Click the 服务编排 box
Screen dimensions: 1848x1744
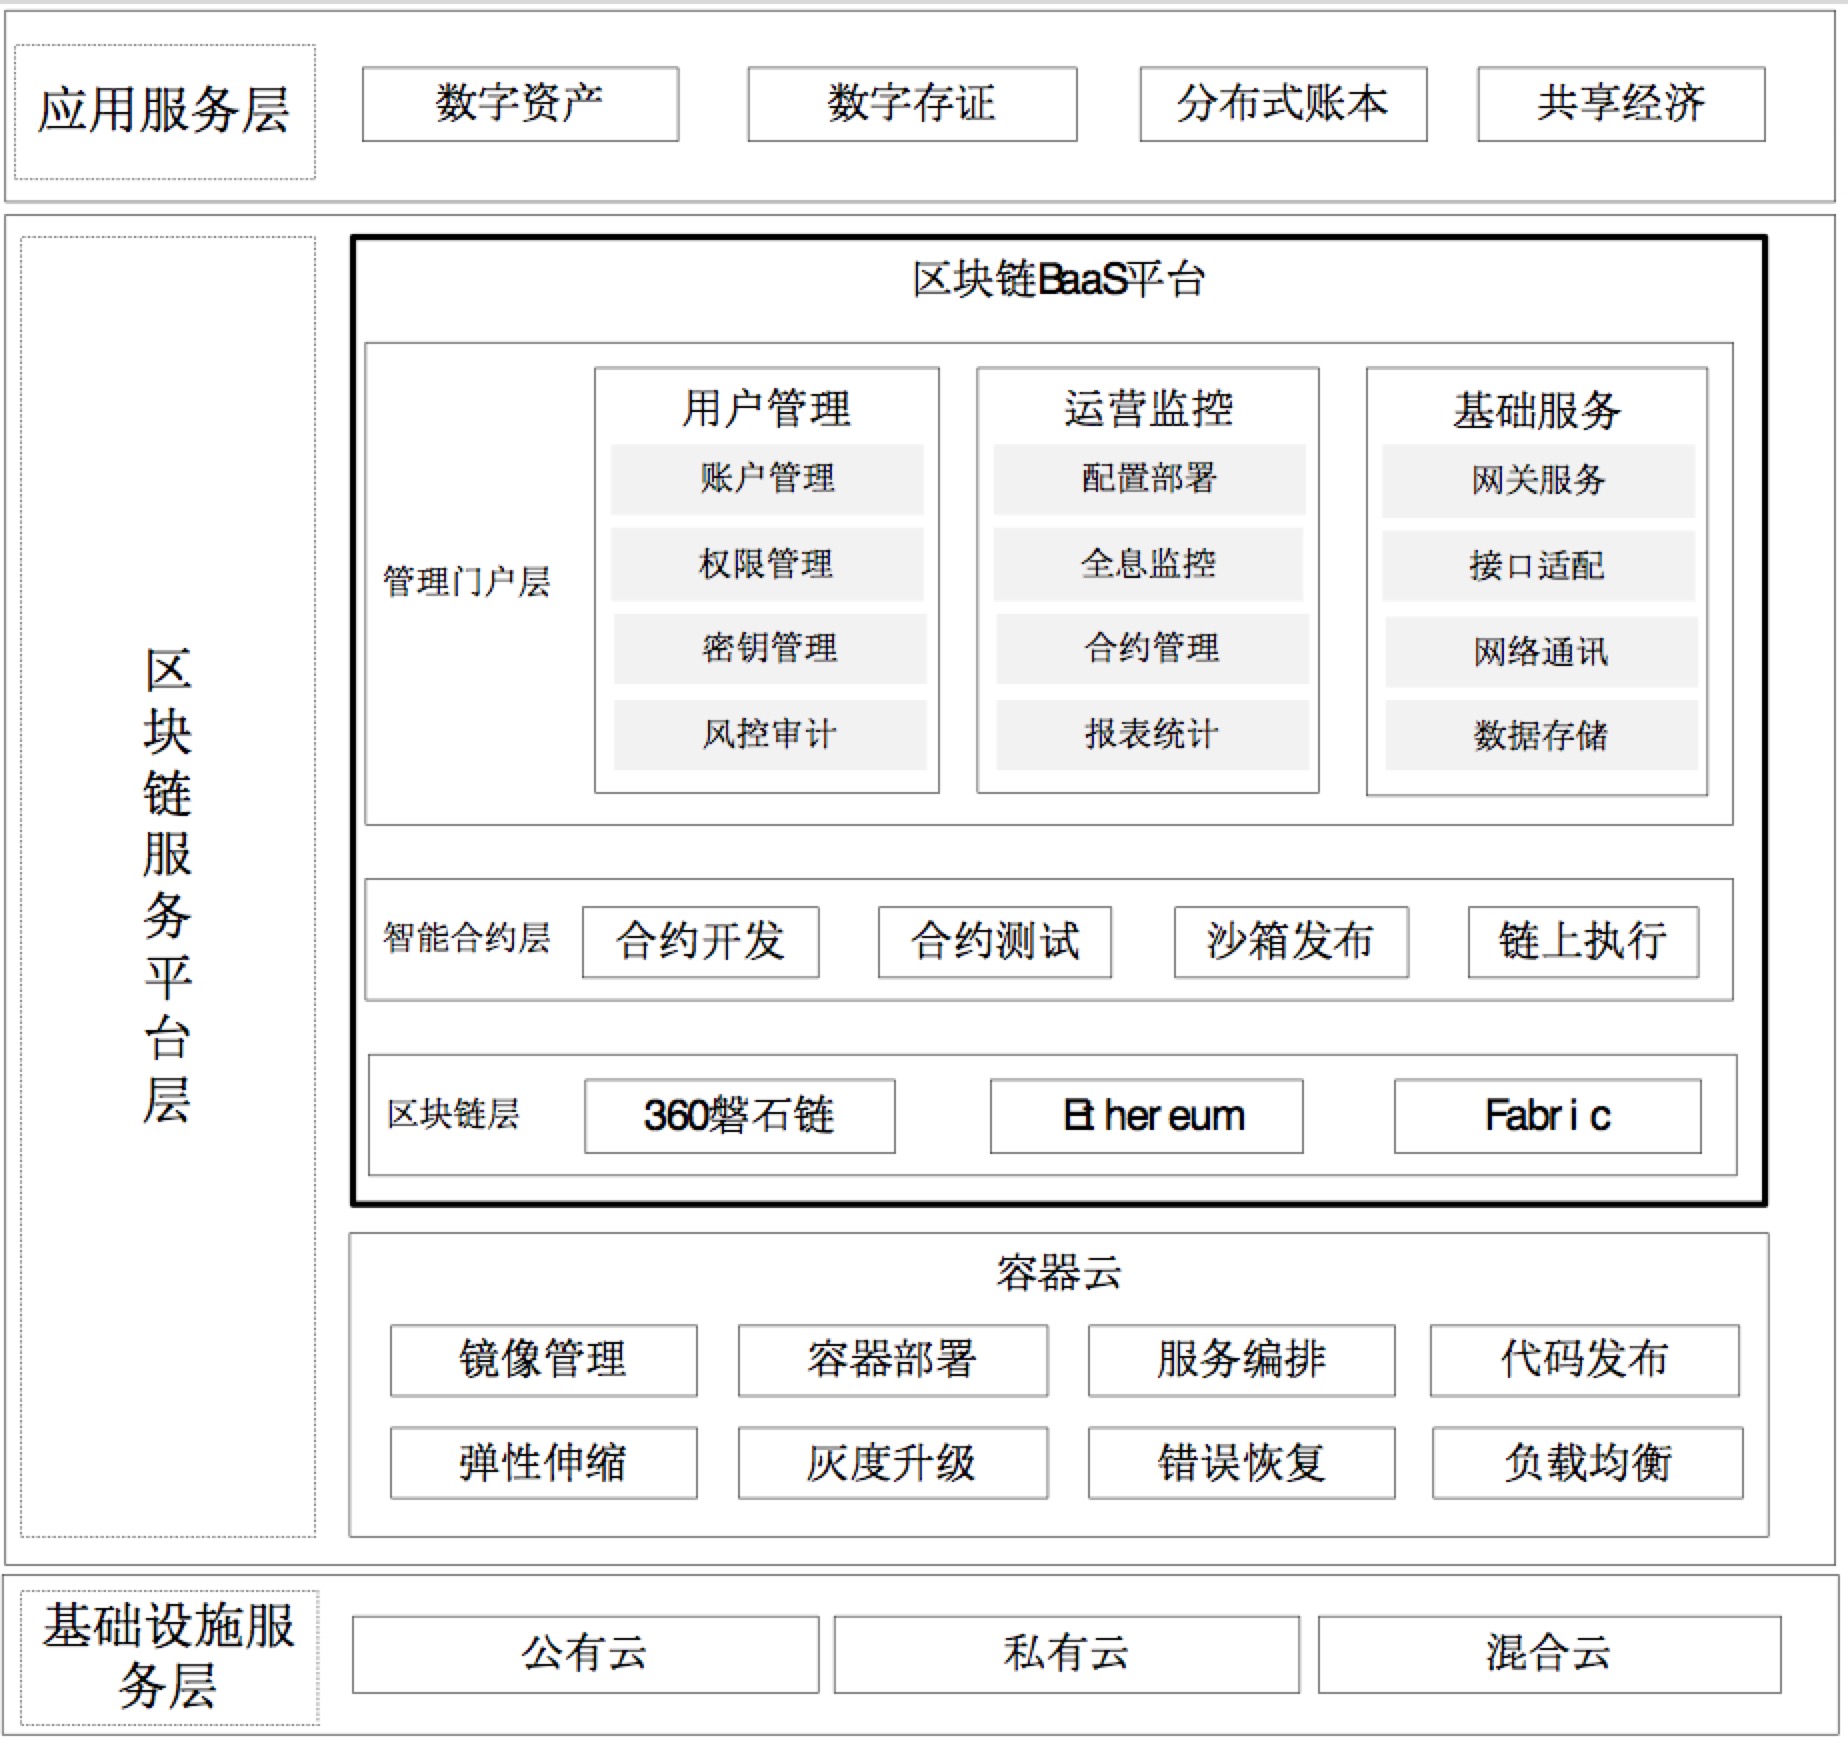(x=1242, y=1361)
